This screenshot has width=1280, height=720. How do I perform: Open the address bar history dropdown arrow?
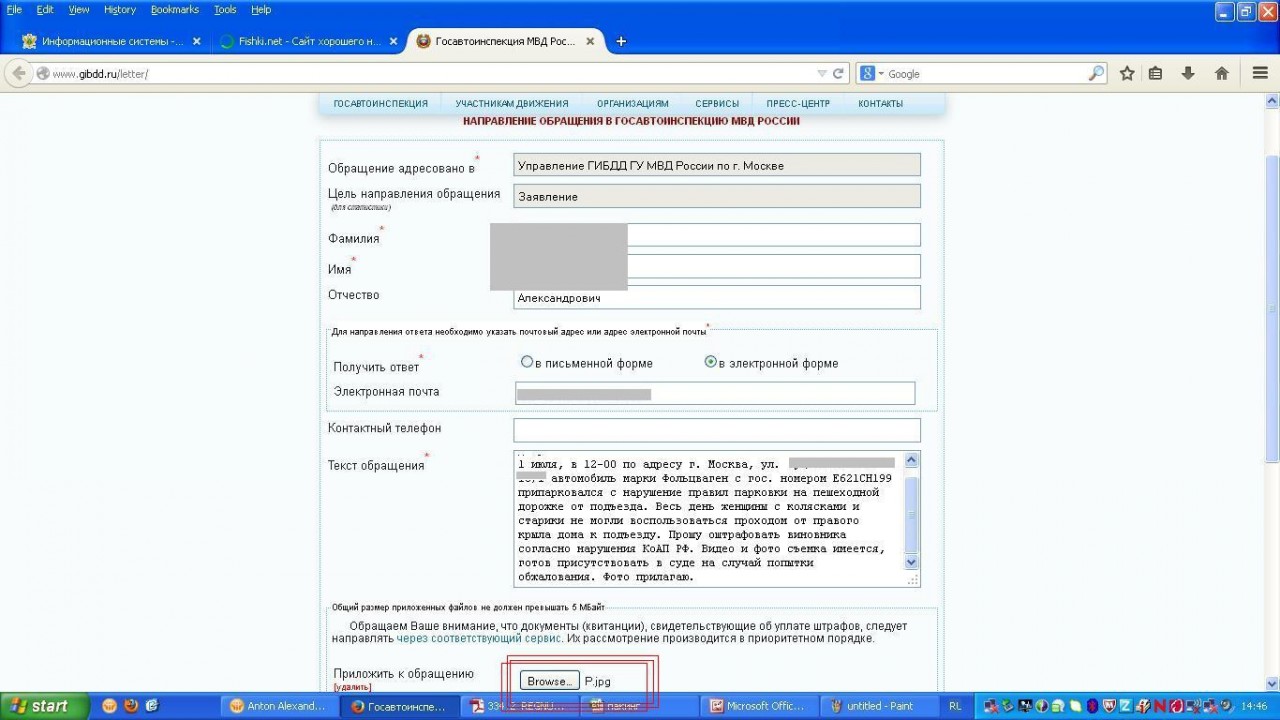pyautogui.click(x=822, y=73)
